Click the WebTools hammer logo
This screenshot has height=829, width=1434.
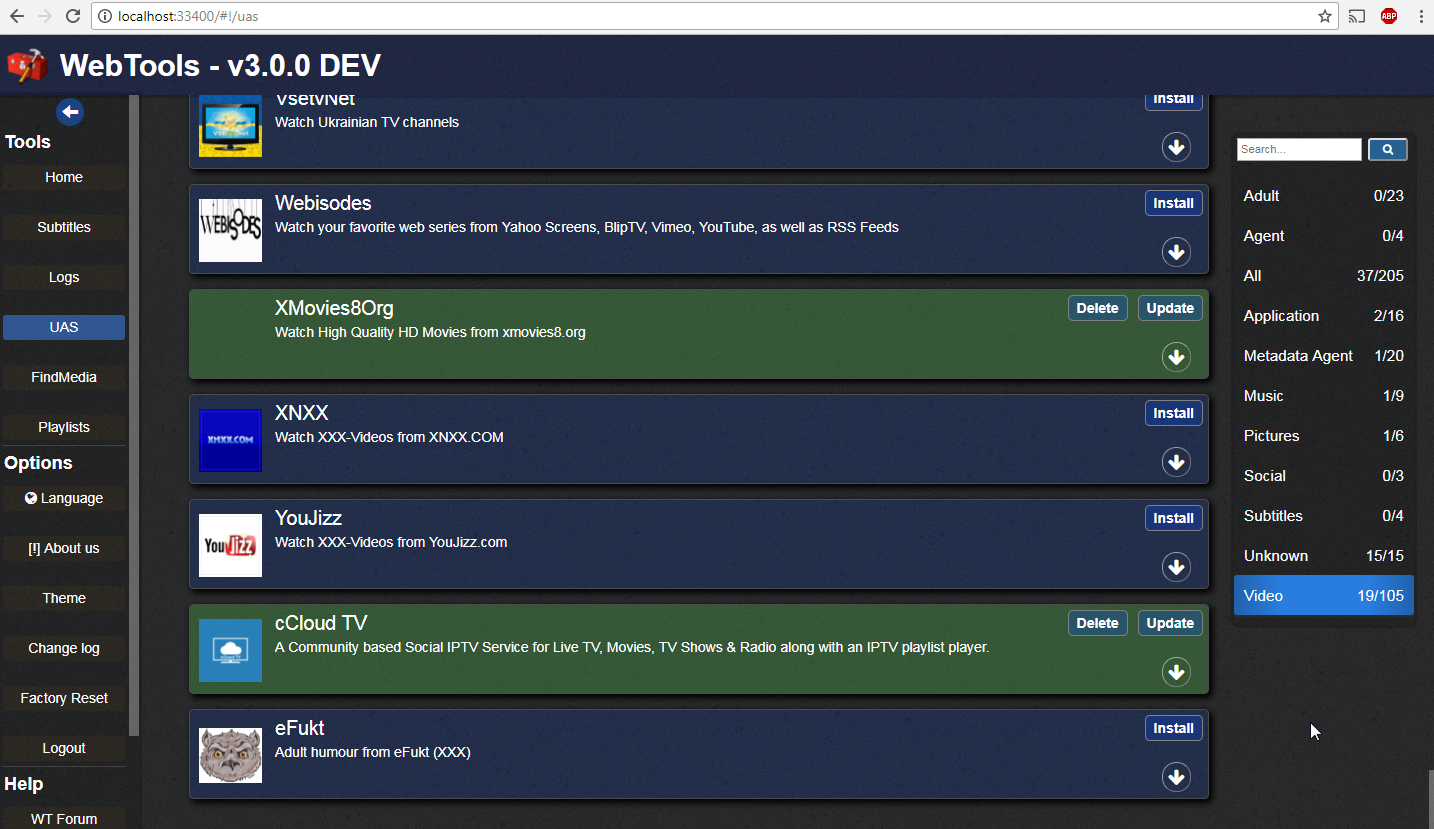26,64
